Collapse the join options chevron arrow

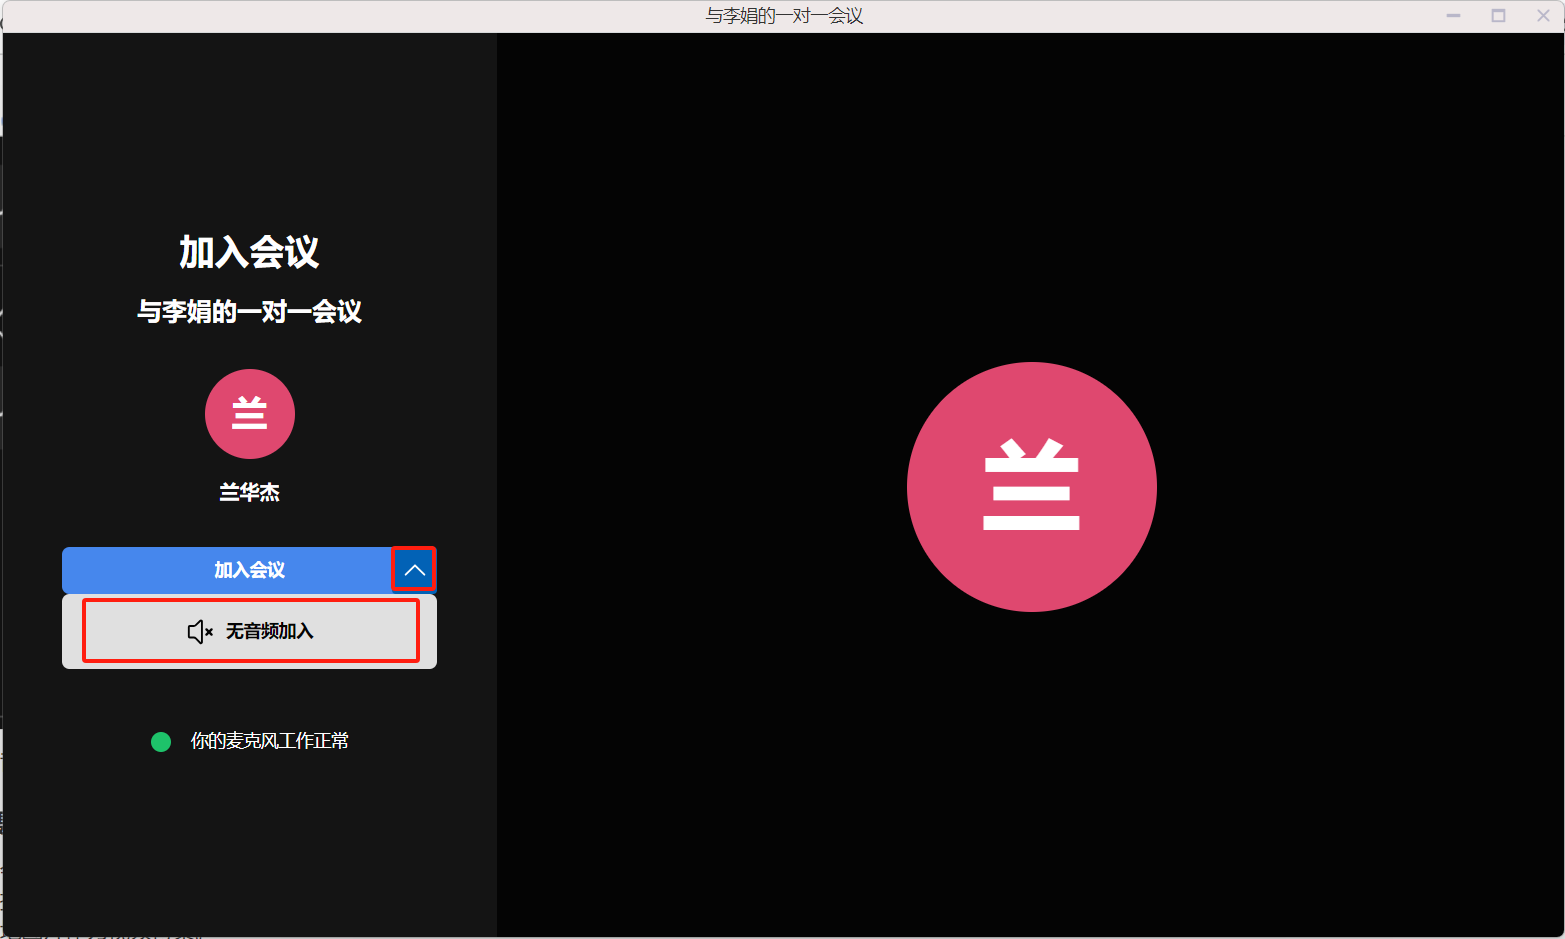coord(414,570)
